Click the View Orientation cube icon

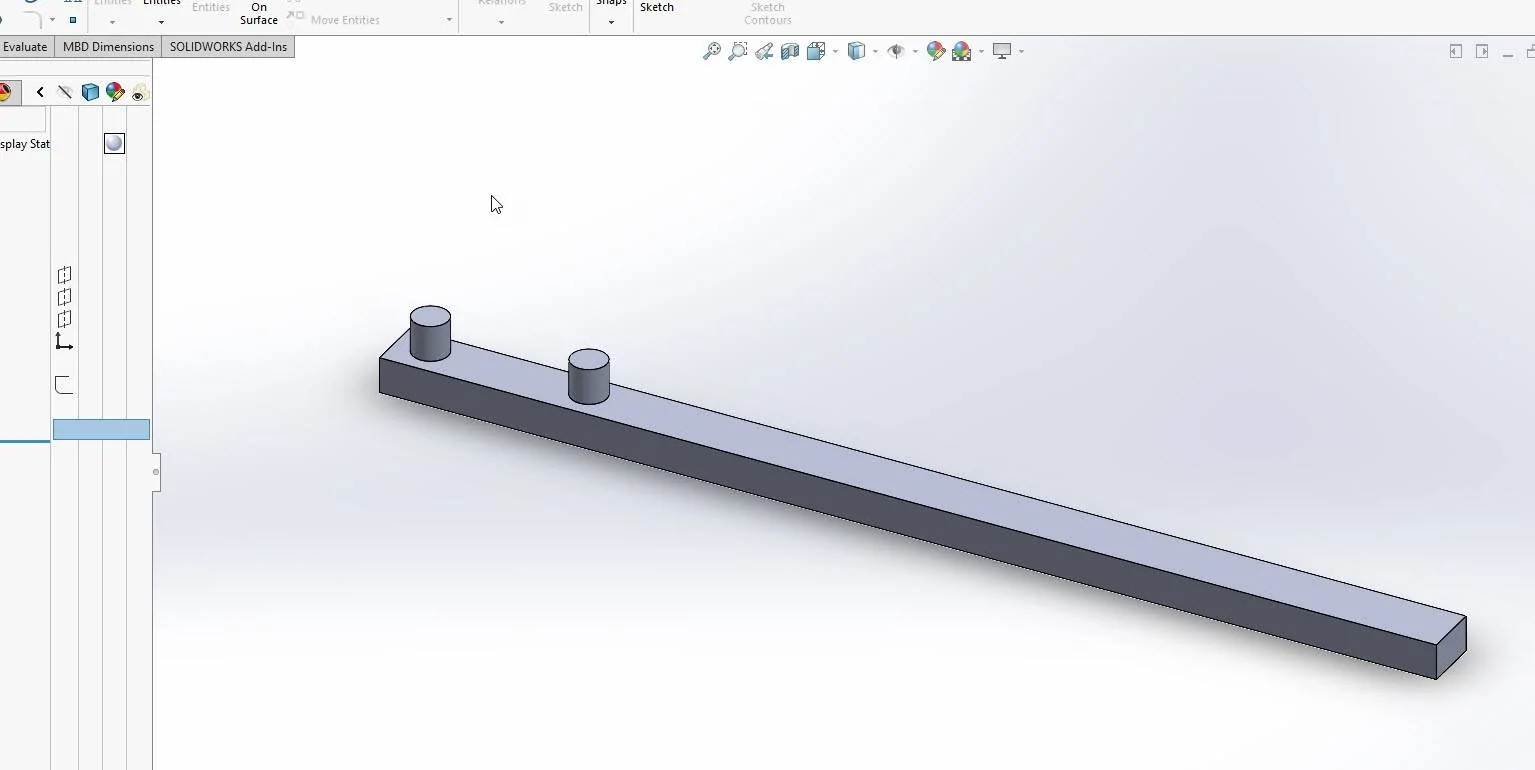[816, 51]
